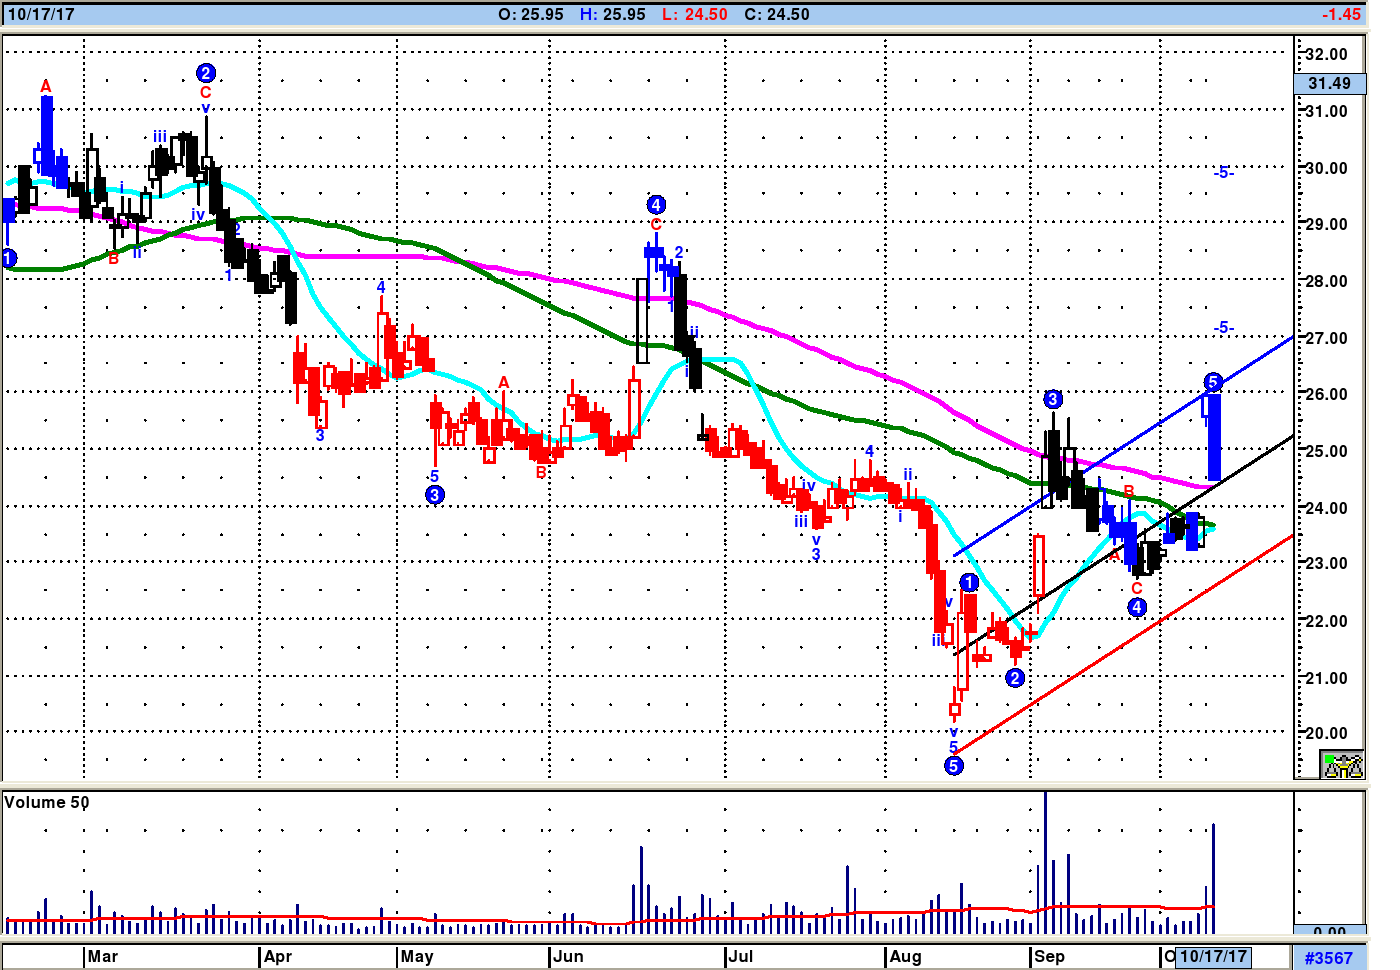1400x970 pixels.
Task: Click the balance scales icon at chart corner
Action: point(1342,766)
